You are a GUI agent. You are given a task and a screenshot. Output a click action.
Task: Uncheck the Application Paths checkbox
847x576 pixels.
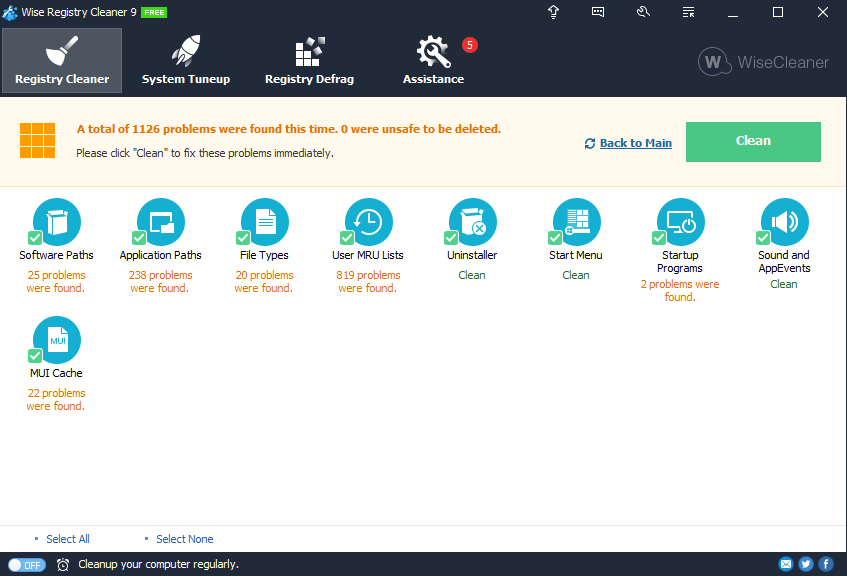(139, 238)
